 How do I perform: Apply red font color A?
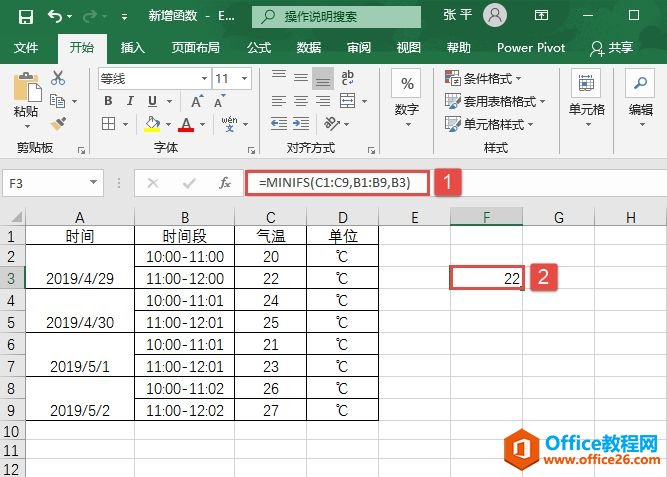(x=186, y=124)
